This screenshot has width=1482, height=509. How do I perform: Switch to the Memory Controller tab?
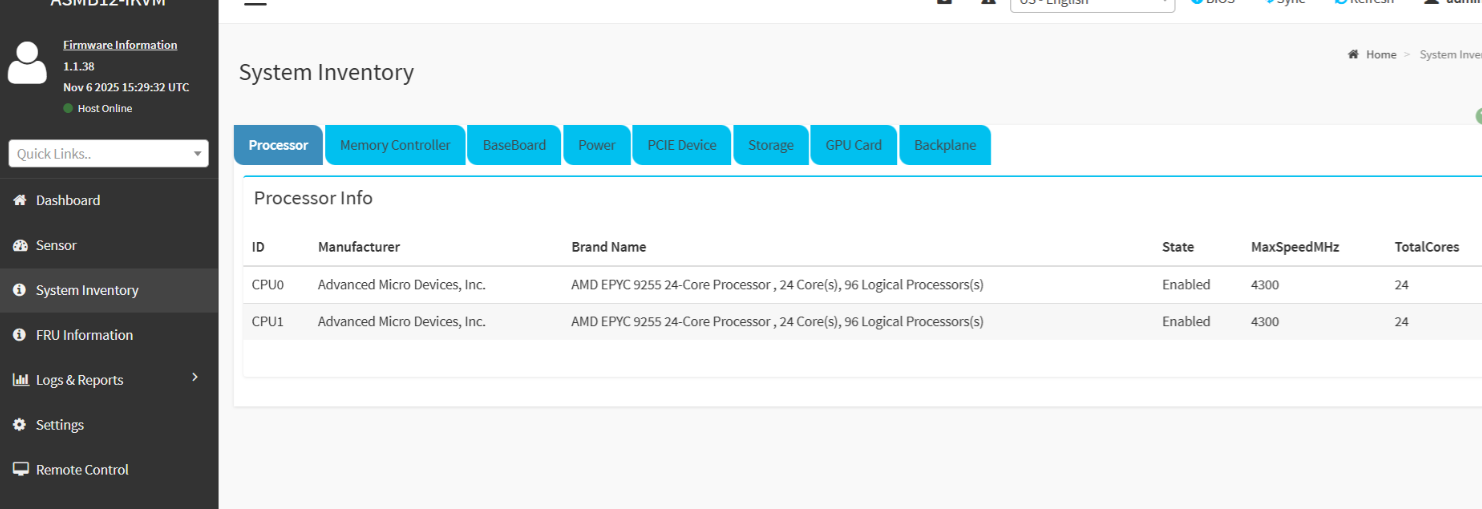395,145
